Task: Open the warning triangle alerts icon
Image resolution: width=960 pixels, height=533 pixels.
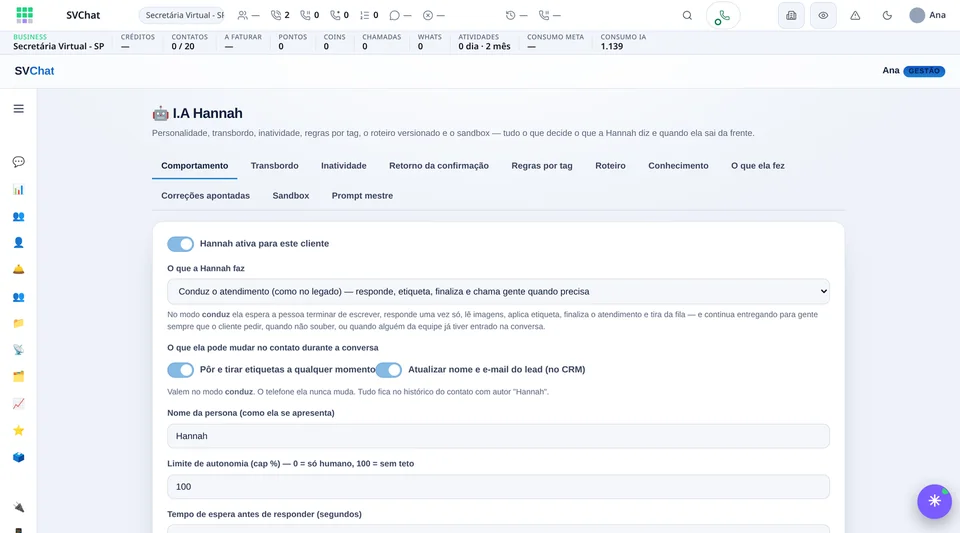Action: pos(855,15)
